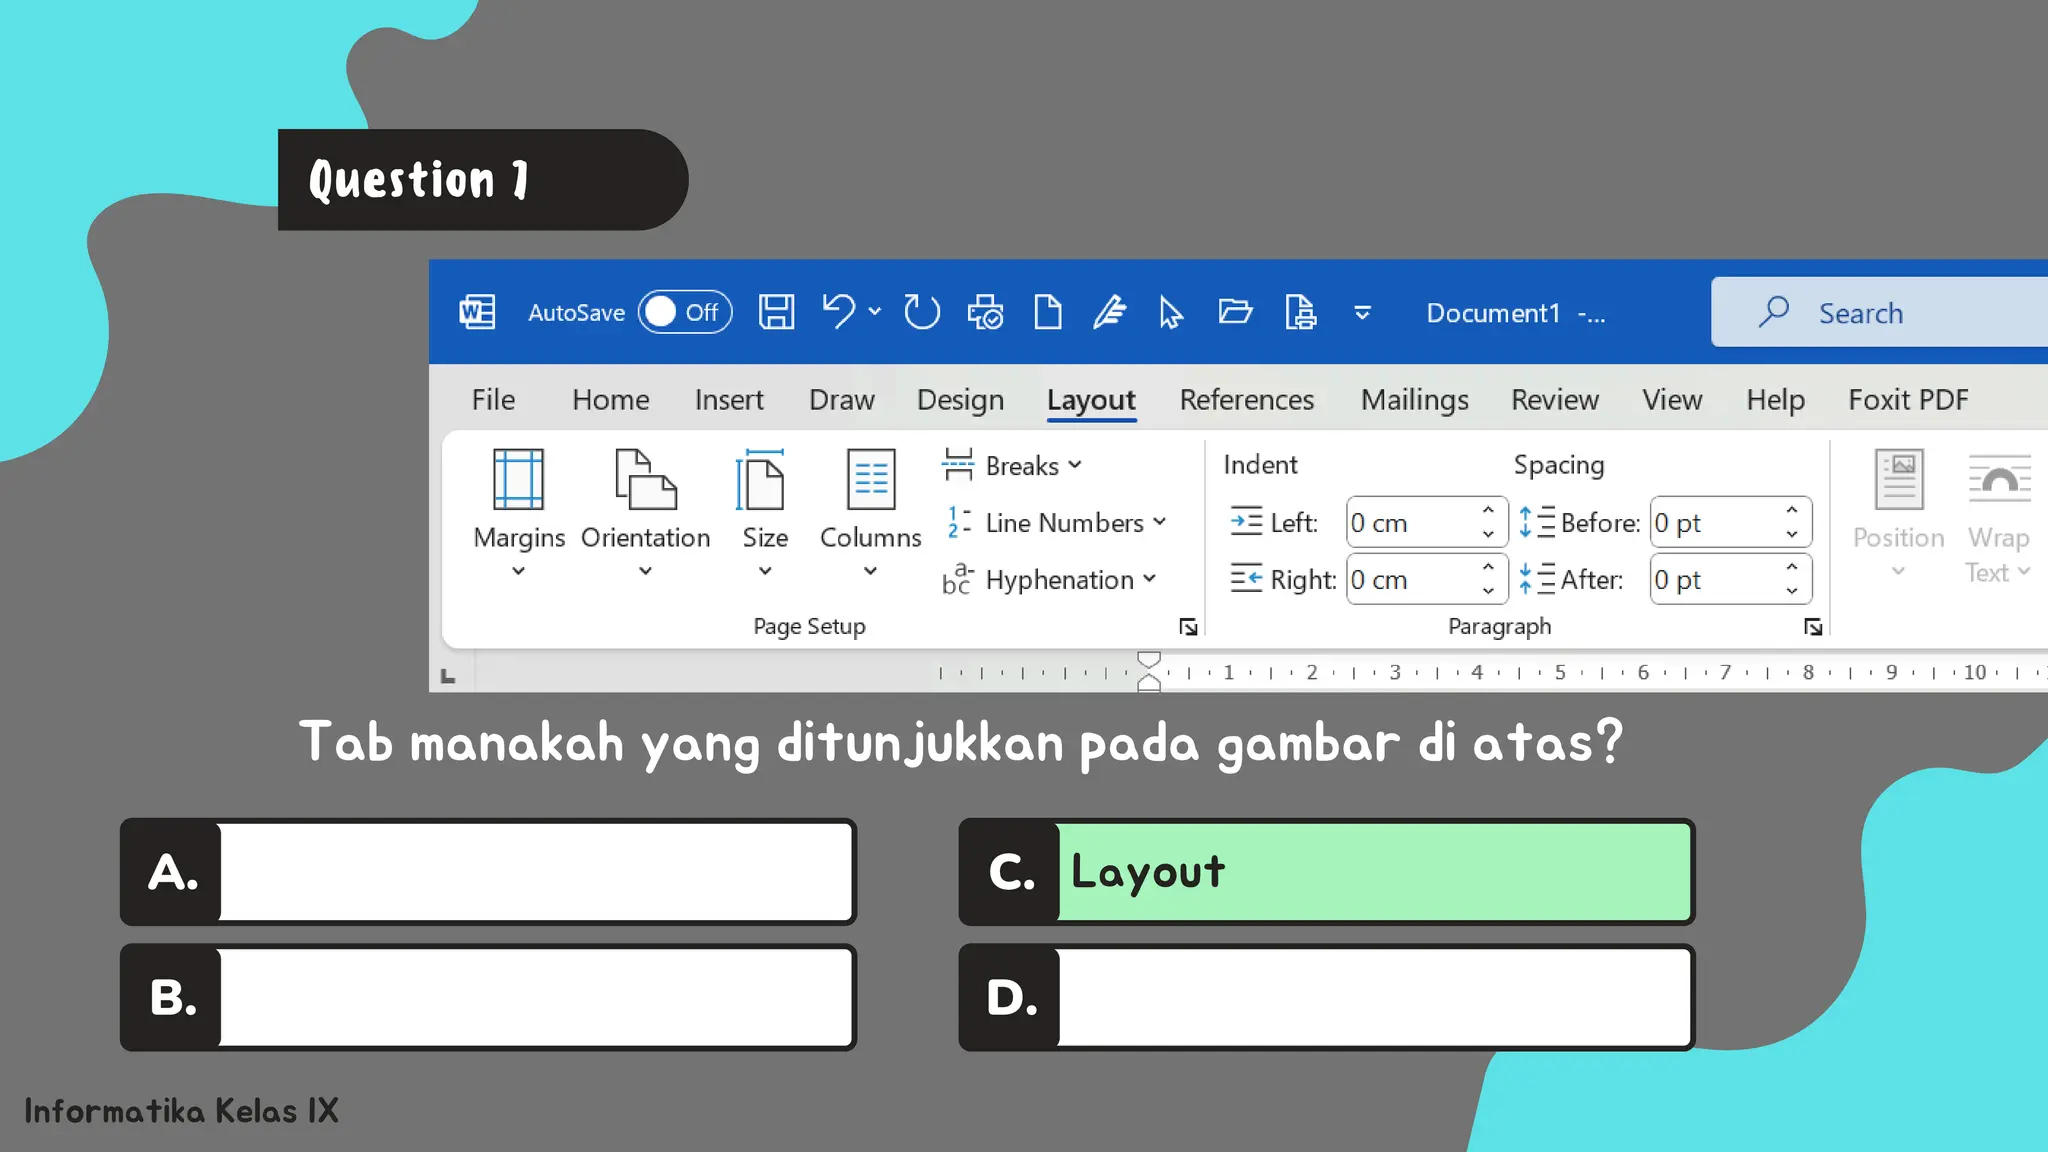Click the Indent Right value field

(x=1410, y=579)
